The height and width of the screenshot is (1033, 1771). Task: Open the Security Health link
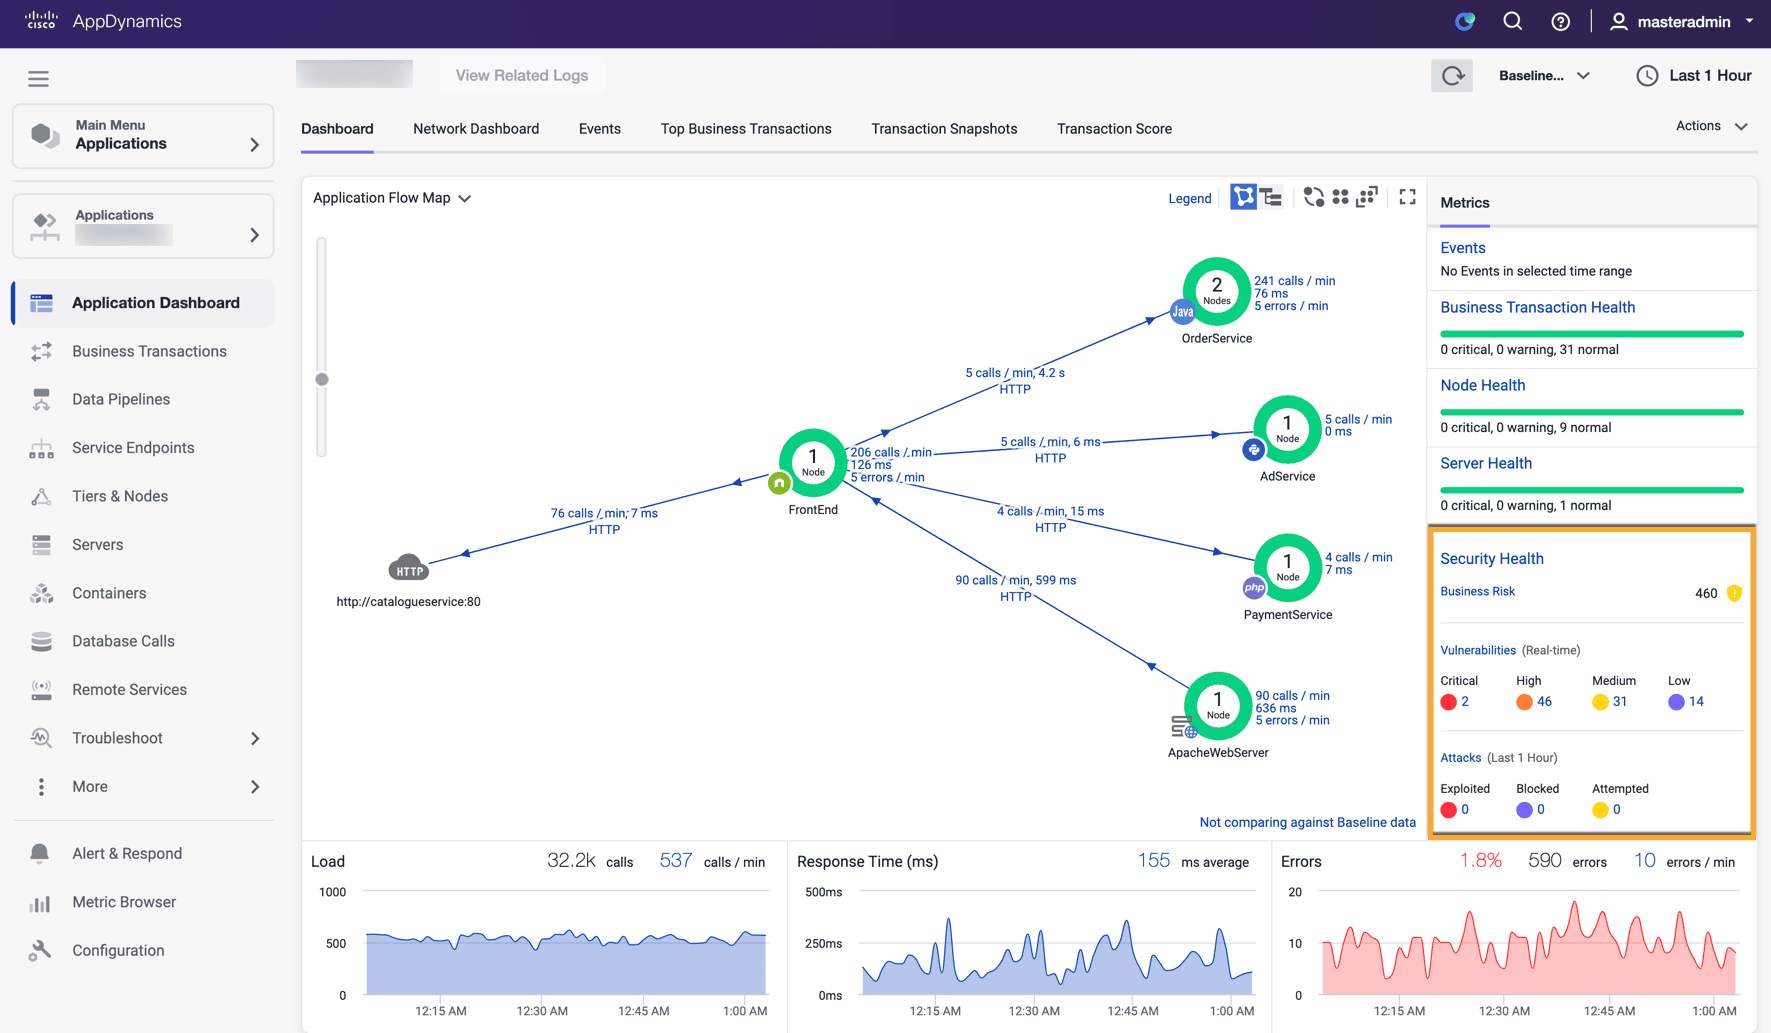click(x=1491, y=558)
